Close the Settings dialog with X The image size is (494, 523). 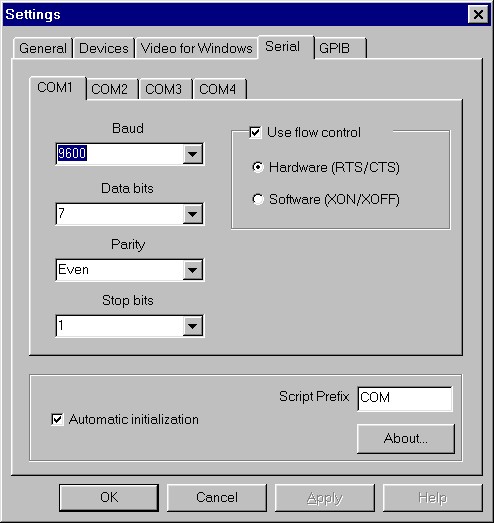point(478,15)
